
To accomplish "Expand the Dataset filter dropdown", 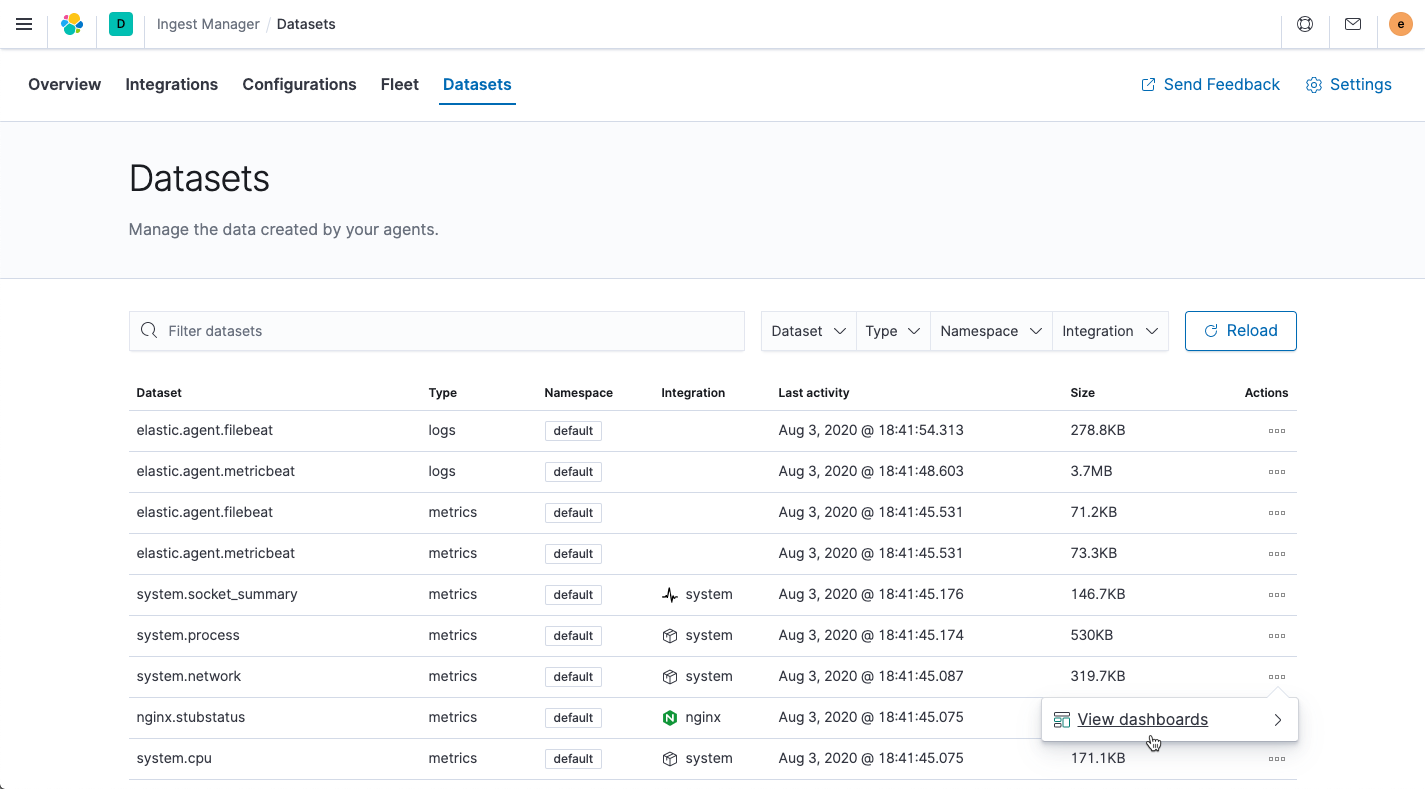I will tap(809, 331).
